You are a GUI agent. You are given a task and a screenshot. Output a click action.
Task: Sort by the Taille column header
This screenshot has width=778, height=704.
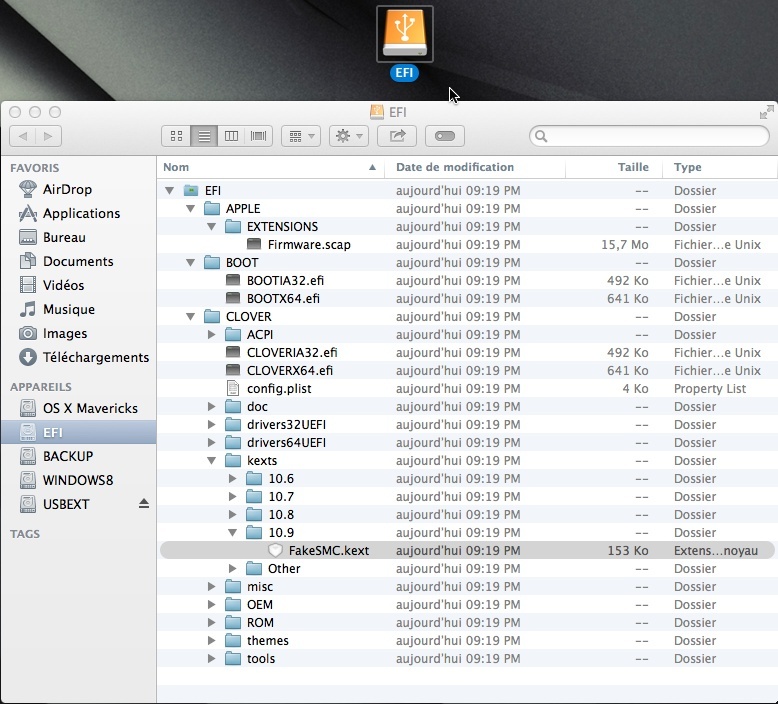(x=614, y=167)
